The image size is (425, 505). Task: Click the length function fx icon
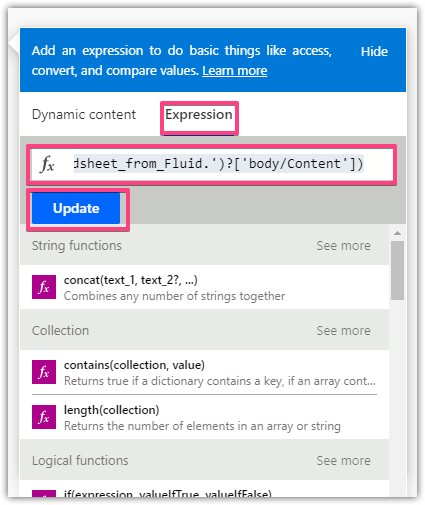click(x=44, y=417)
